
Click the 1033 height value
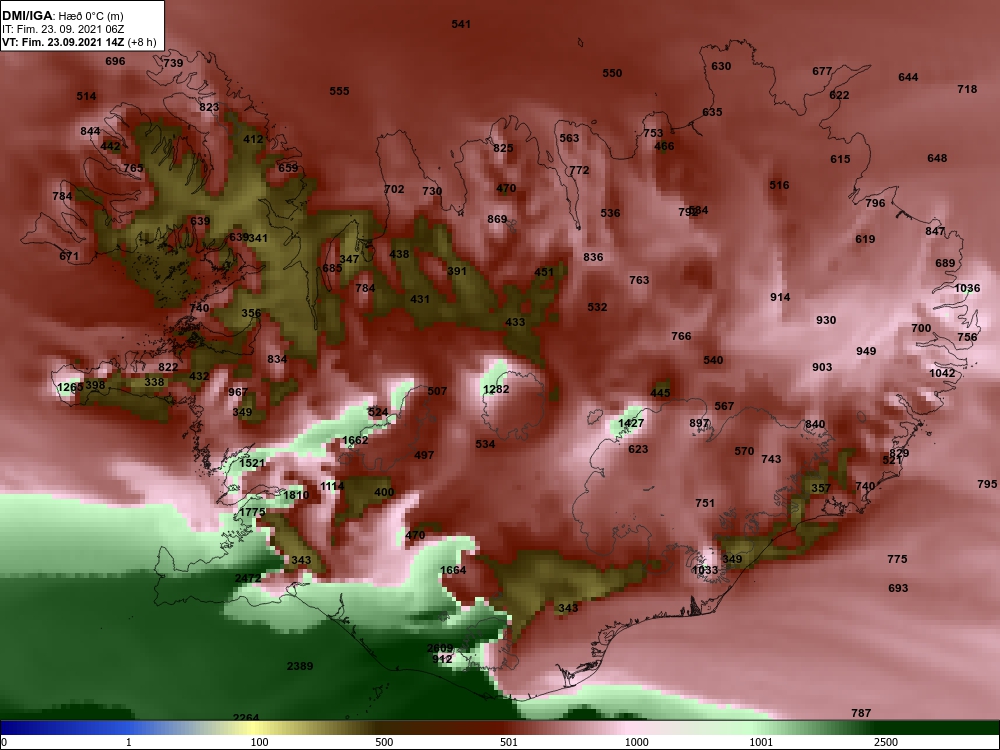coord(705,570)
